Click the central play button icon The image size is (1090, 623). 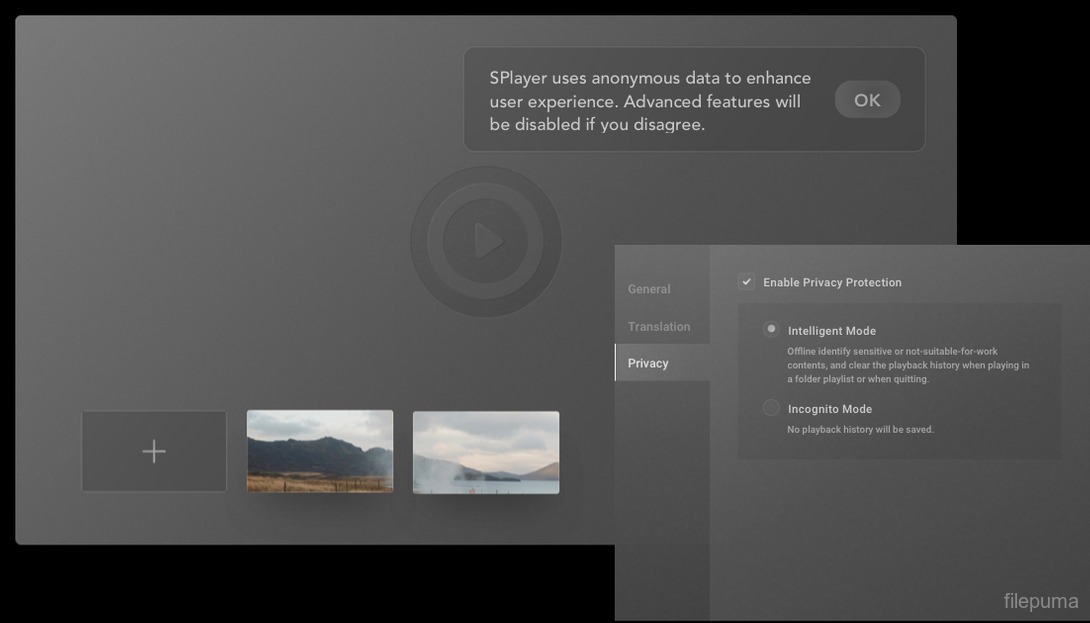click(486, 241)
